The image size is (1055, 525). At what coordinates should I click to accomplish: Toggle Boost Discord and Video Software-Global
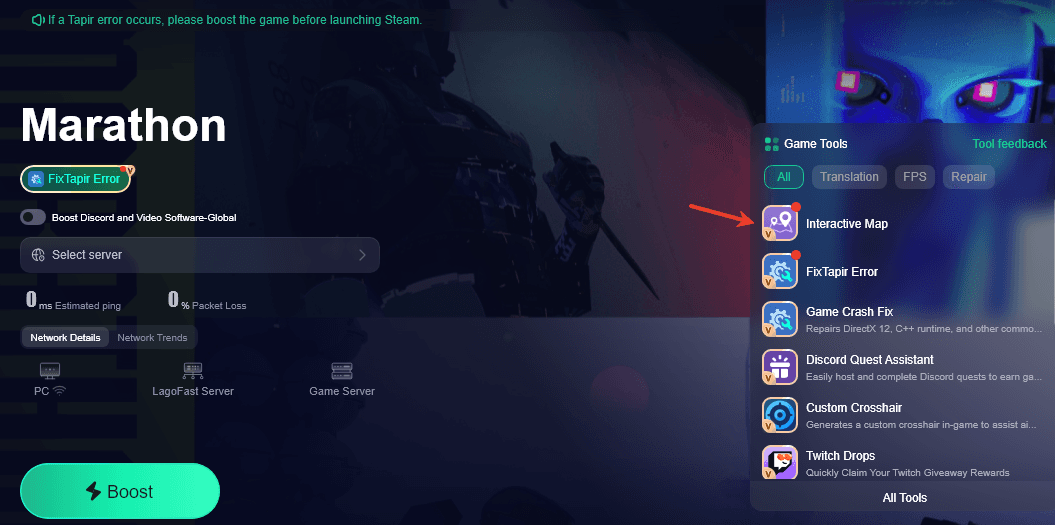(x=34, y=217)
